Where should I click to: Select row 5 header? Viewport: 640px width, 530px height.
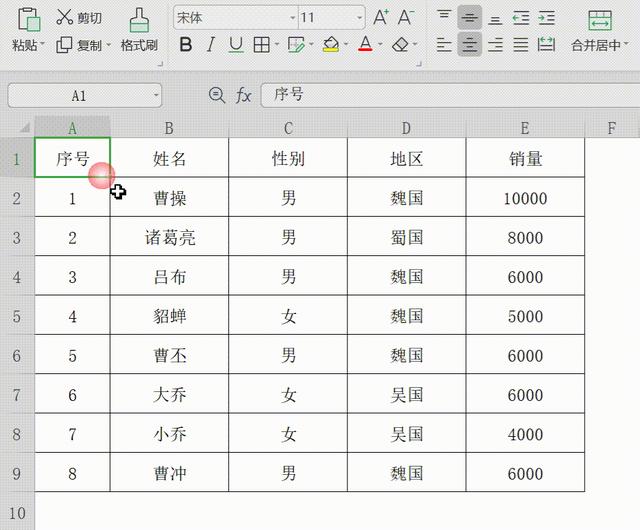click(x=17, y=316)
